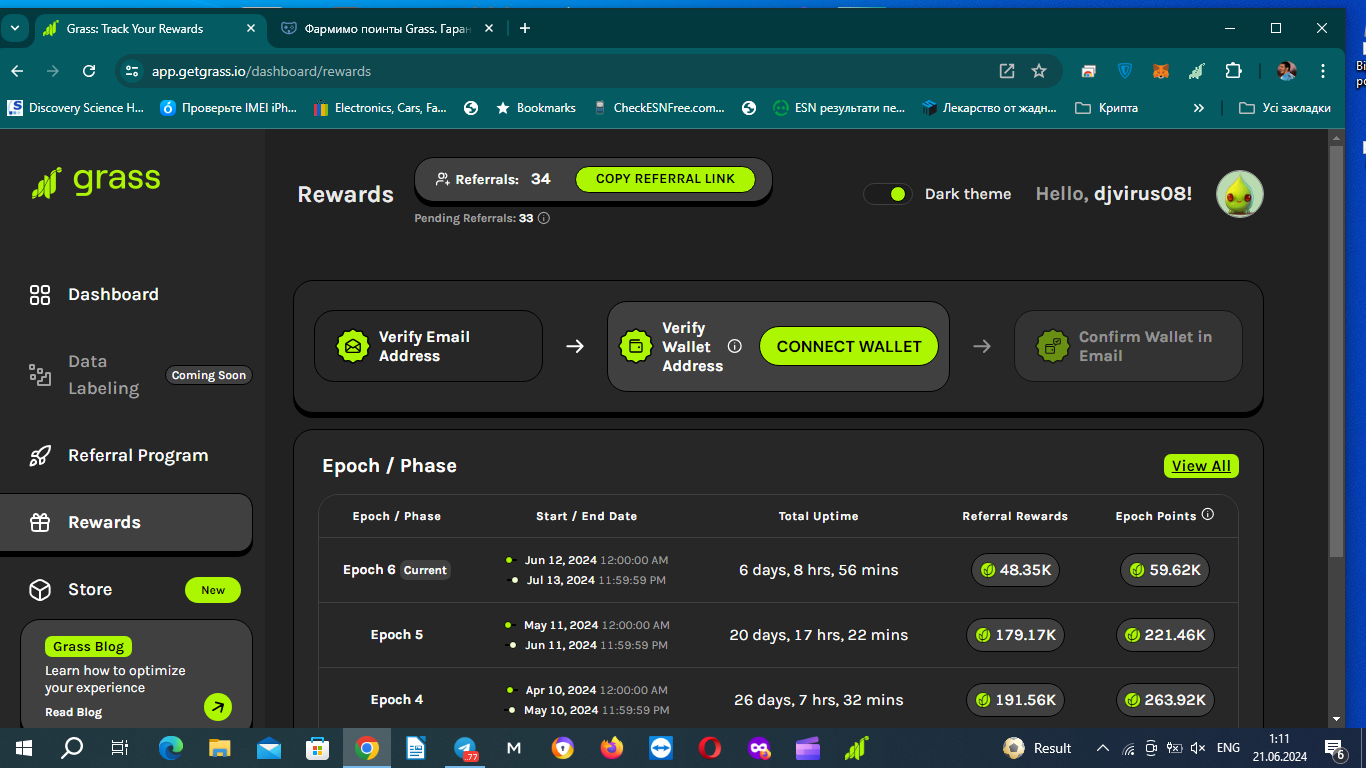Bookmark this page with the star icon
The width and height of the screenshot is (1366, 768).
[1039, 71]
